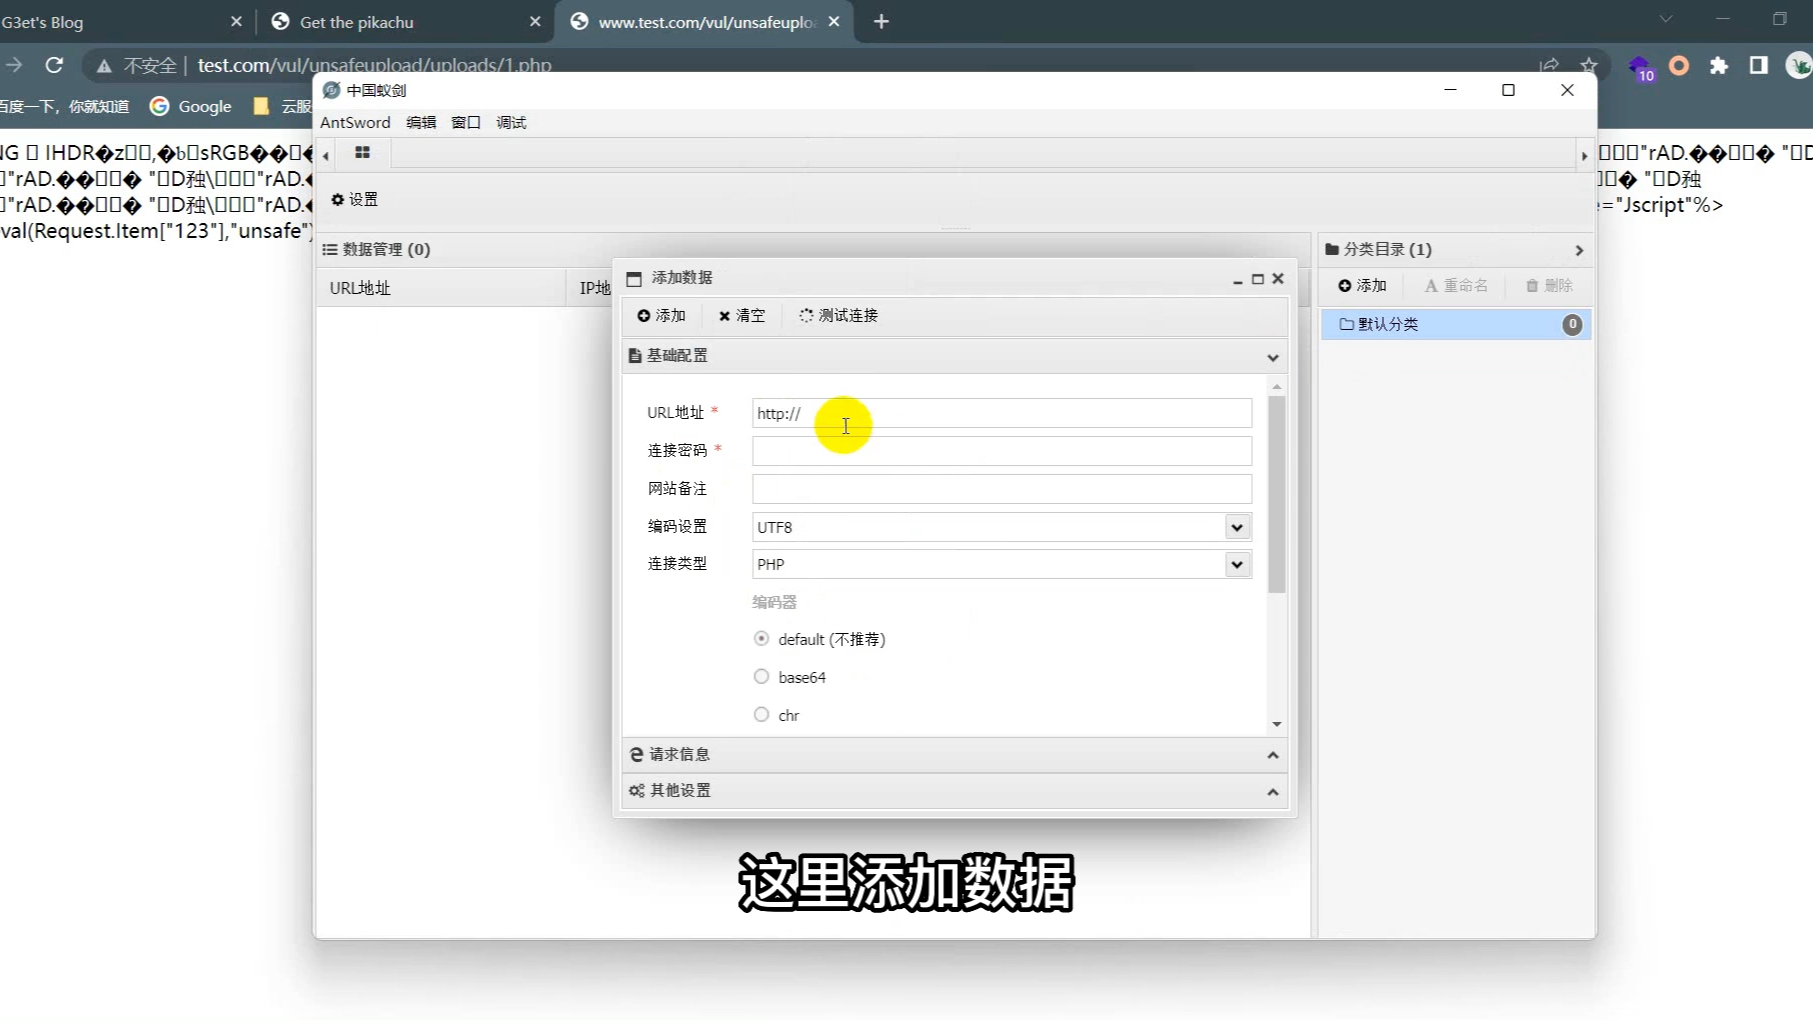1813x1020 pixels.
Task: Close the www.test.com browser tab
Action: [834, 21]
